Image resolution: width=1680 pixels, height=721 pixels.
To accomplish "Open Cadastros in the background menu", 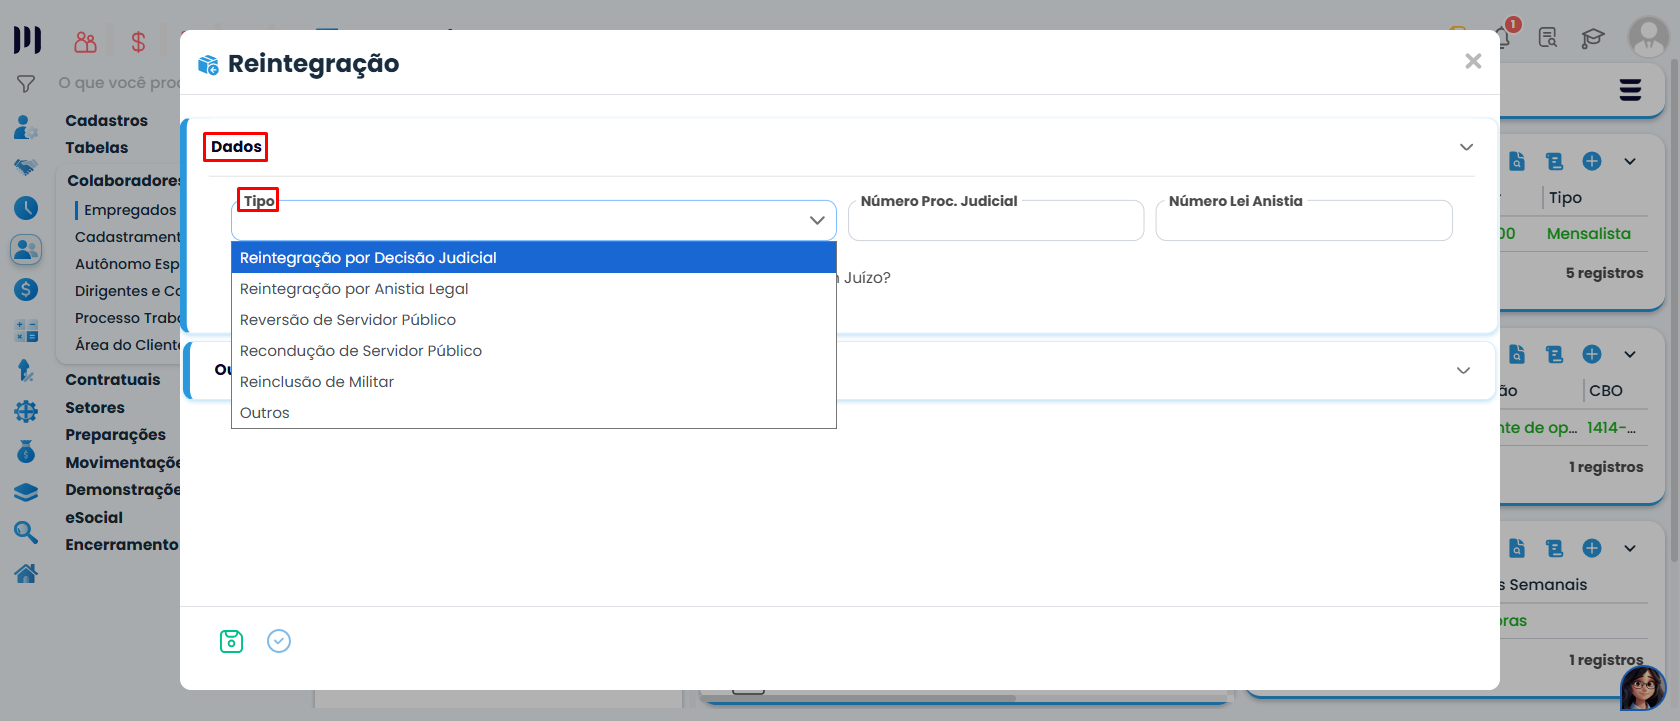I will click(x=106, y=120).
